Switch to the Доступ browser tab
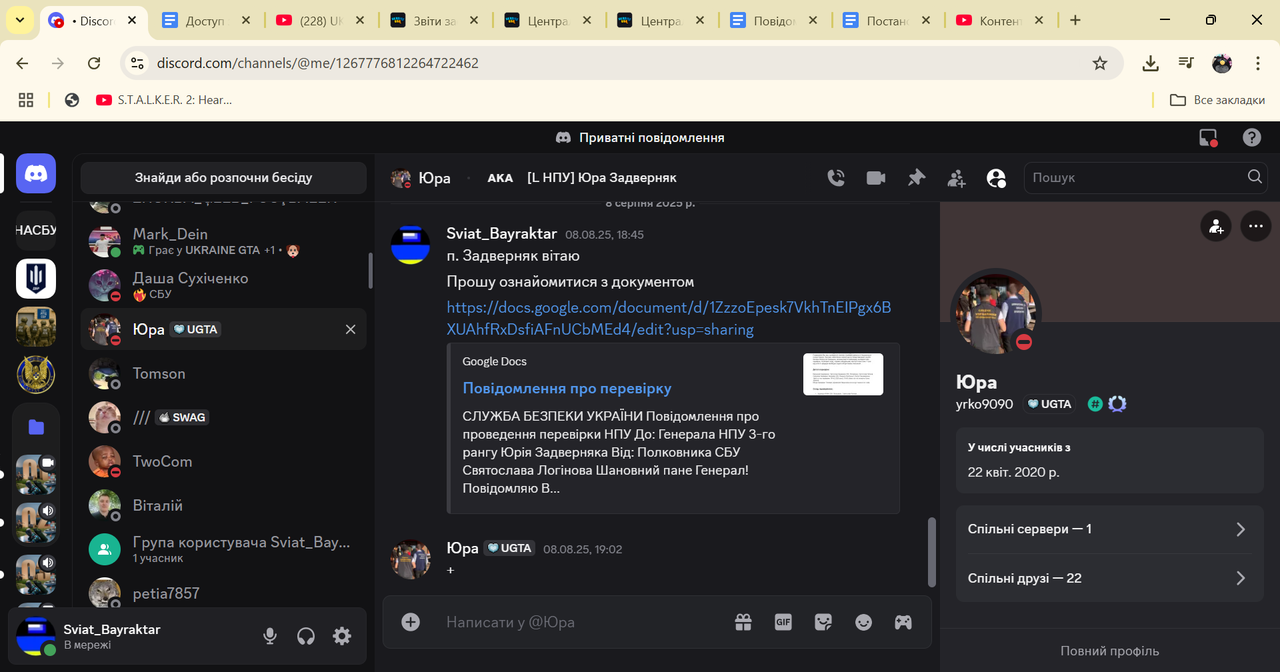The width and height of the screenshot is (1280, 672). 208,20
